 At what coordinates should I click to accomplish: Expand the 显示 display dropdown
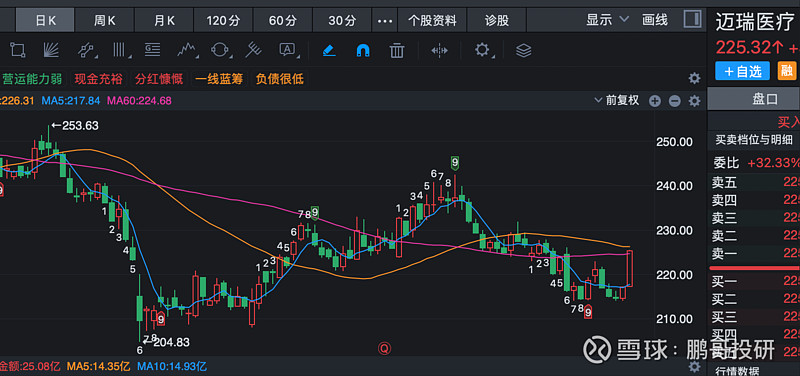pyautogui.click(x=607, y=20)
